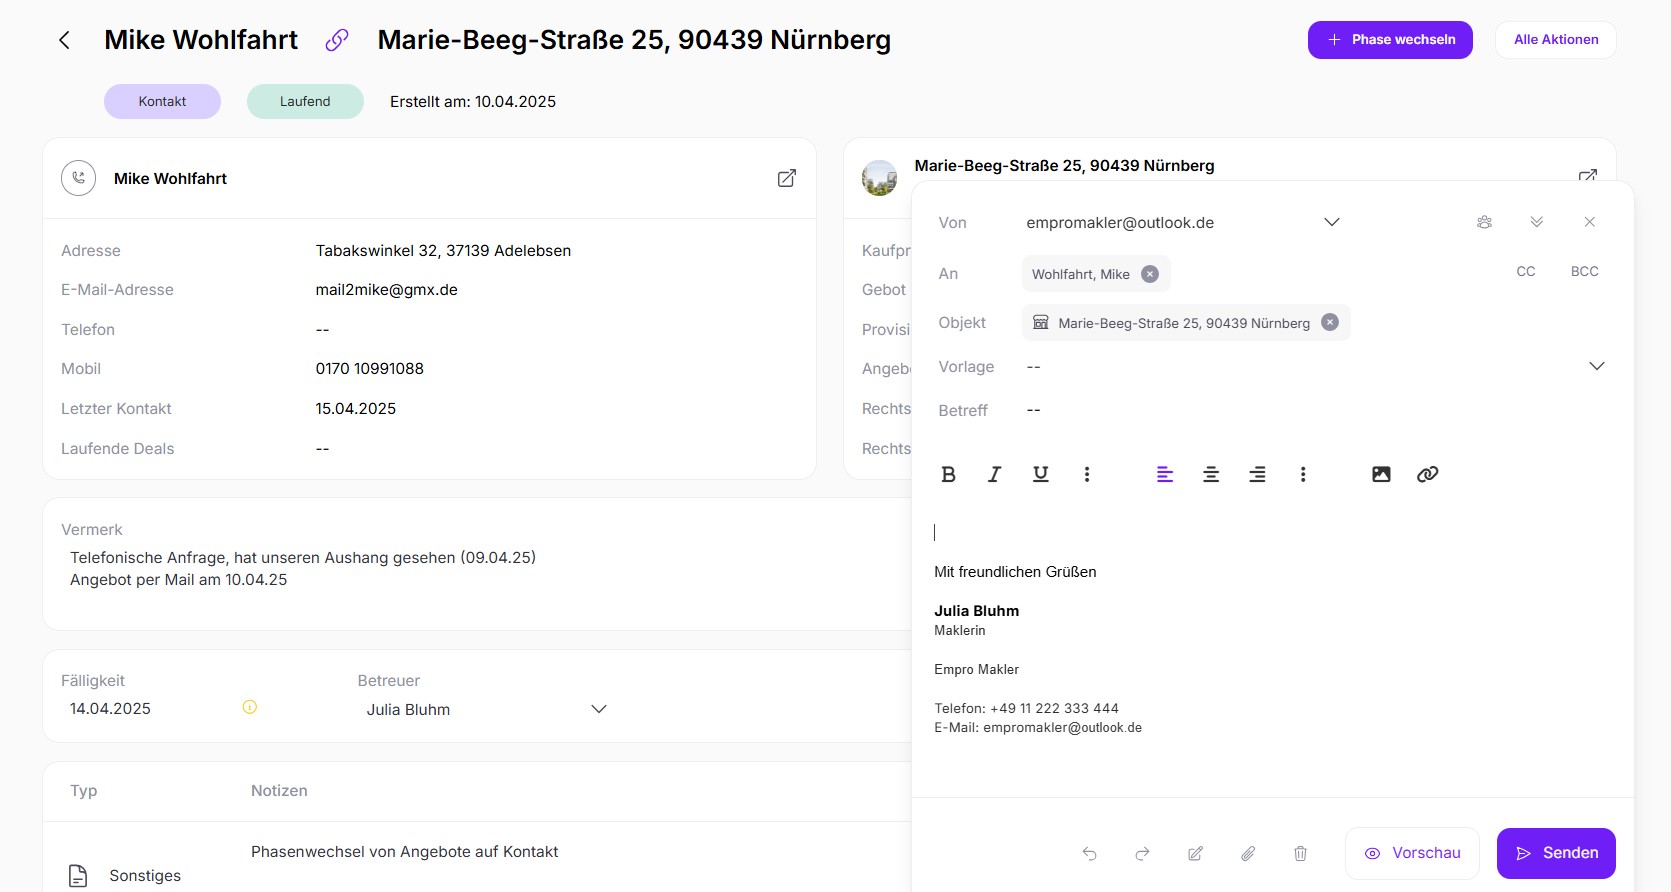
Task: Insert a hyperlink into the email
Action: click(1428, 474)
